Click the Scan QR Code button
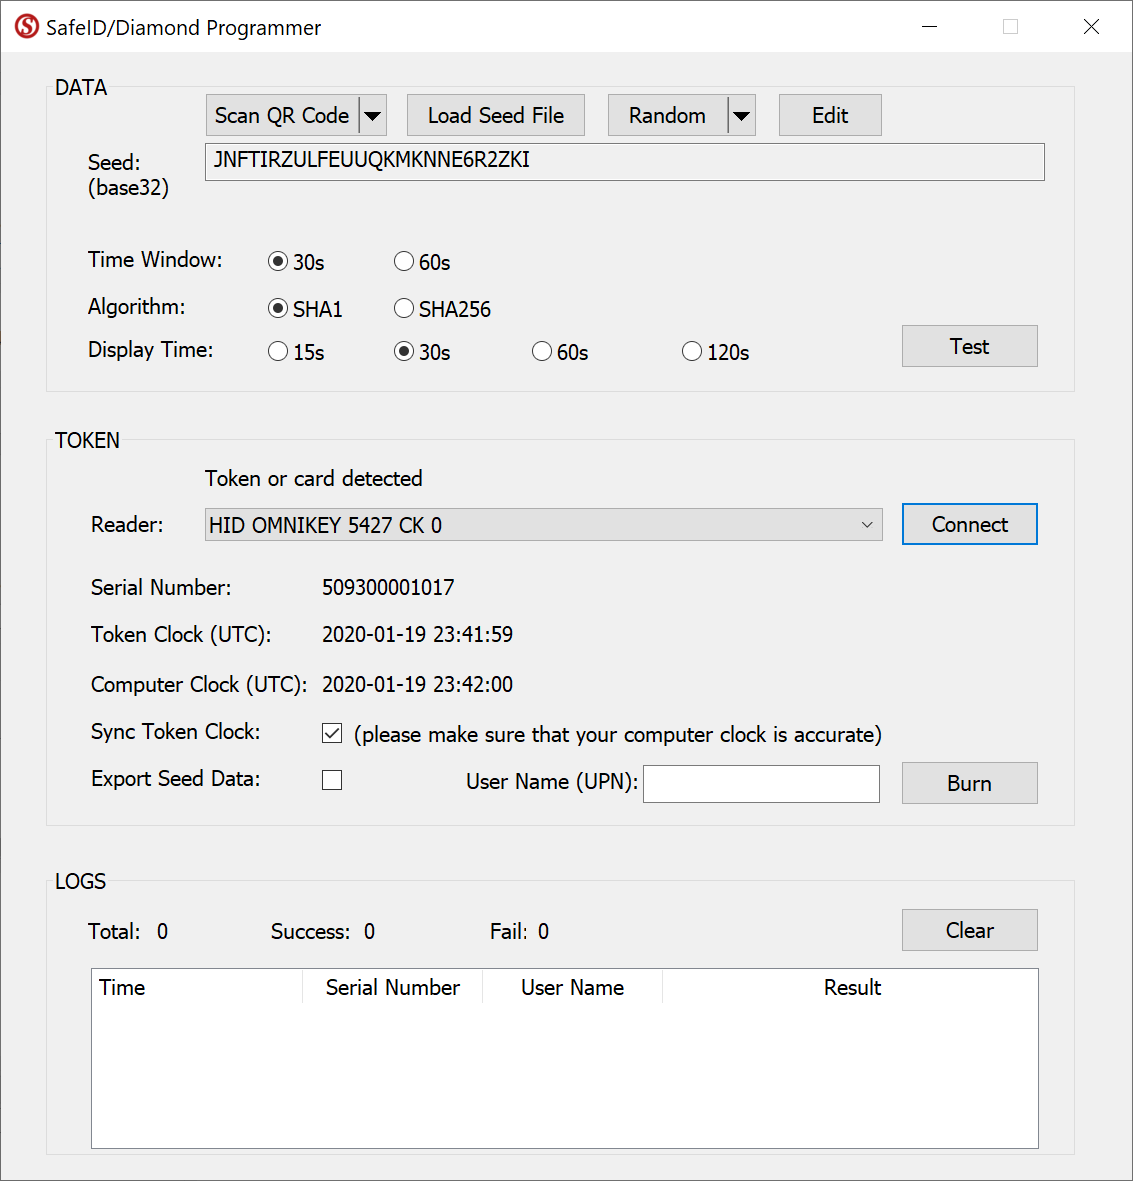The height and width of the screenshot is (1181, 1133). click(282, 116)
